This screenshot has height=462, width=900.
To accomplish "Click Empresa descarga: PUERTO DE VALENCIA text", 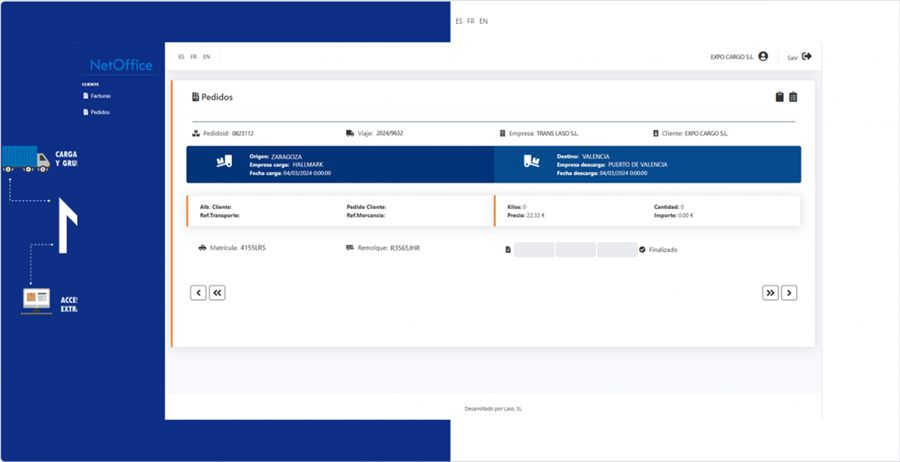I will tap(612, 165).
